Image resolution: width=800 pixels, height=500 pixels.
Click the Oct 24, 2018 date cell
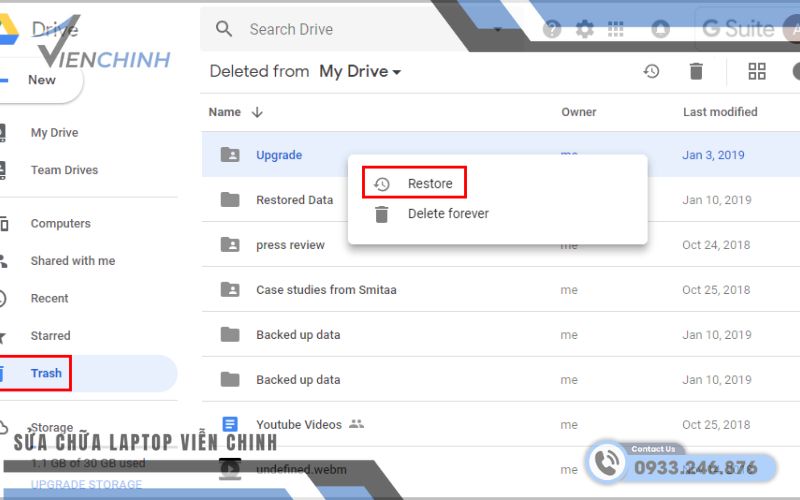pos(716,245)
